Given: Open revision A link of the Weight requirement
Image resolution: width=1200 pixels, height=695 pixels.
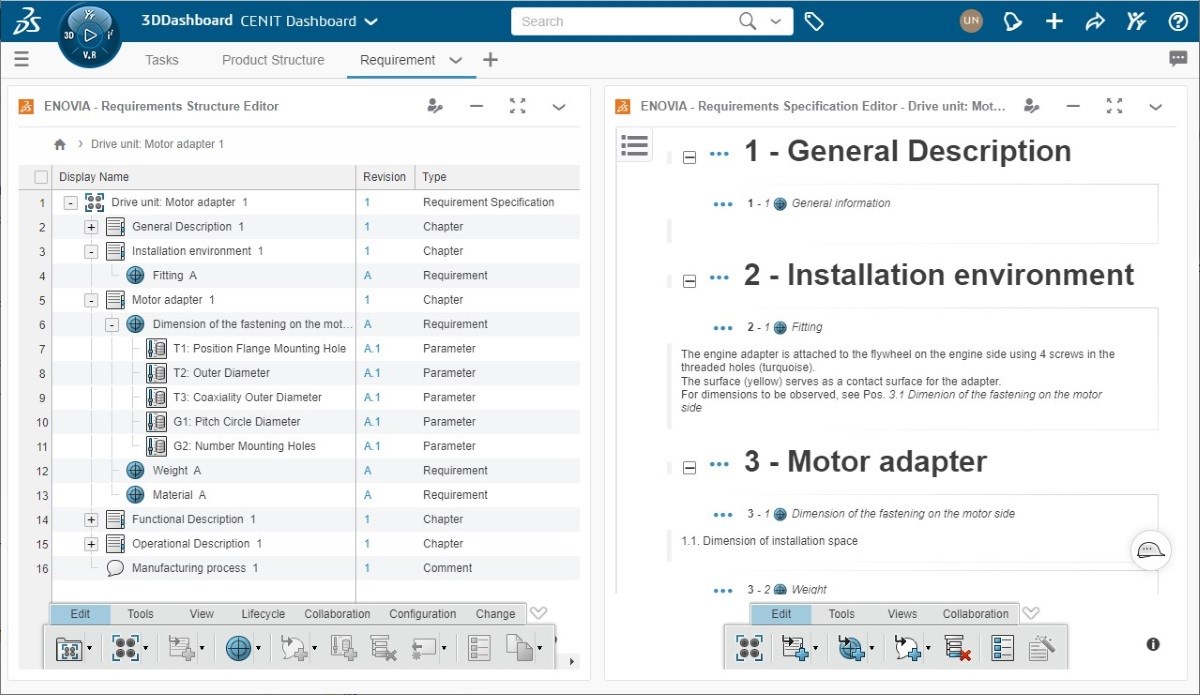Looking at the screenshot, I should coord(368,471).
